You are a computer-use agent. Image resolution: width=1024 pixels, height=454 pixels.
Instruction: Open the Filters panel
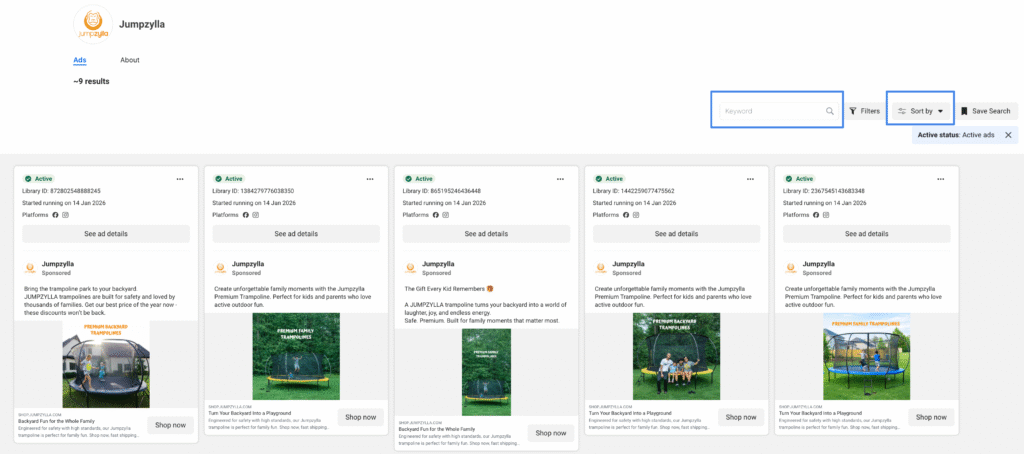[x=864, y=111]
